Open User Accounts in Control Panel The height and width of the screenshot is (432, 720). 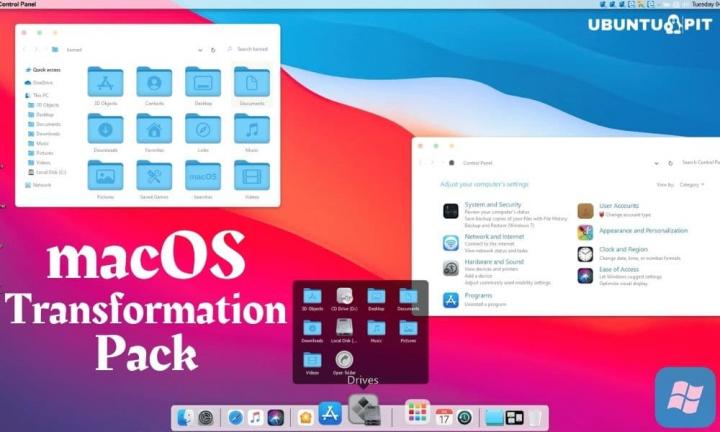coord(619,206)
